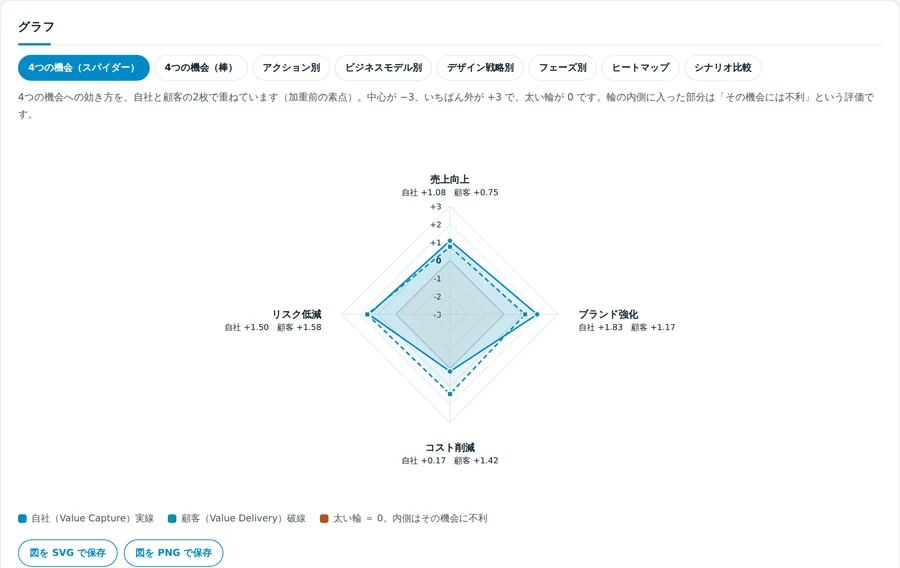This screenshot has width=900, height=568.
Task: Click 図を PNG で保存 button
Action: (173, 553)
